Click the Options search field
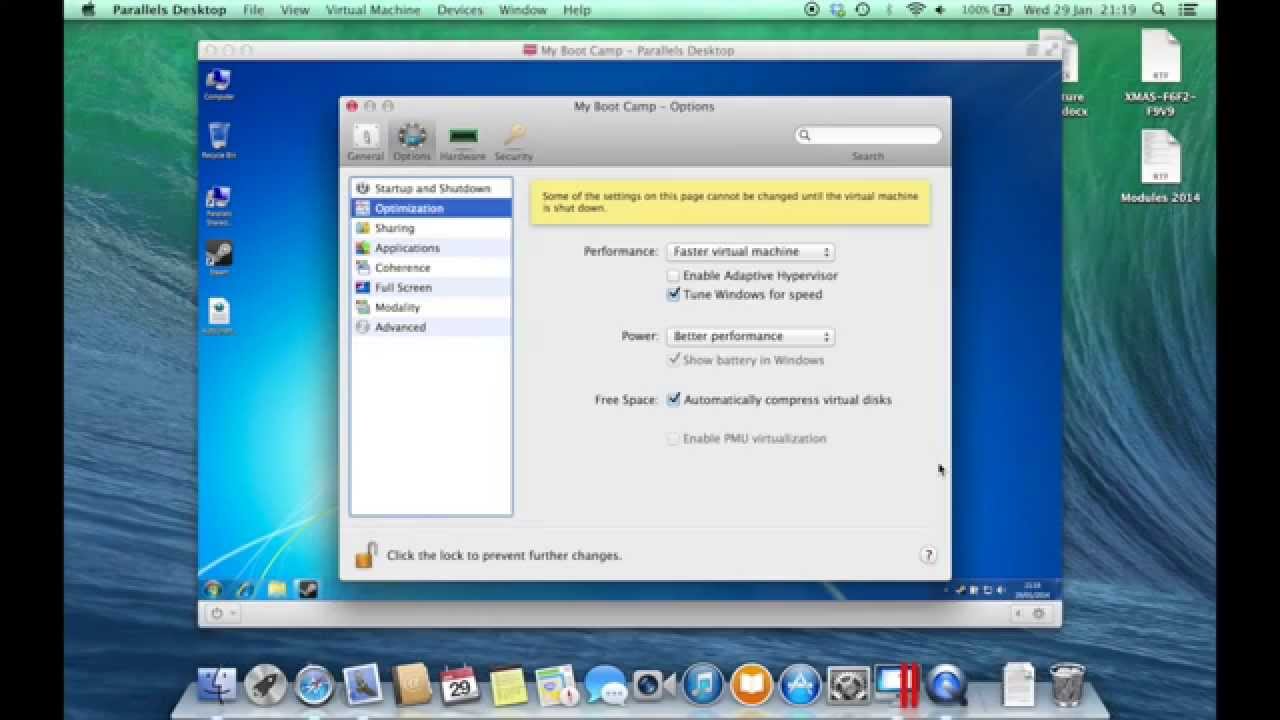 pos(868,135)
